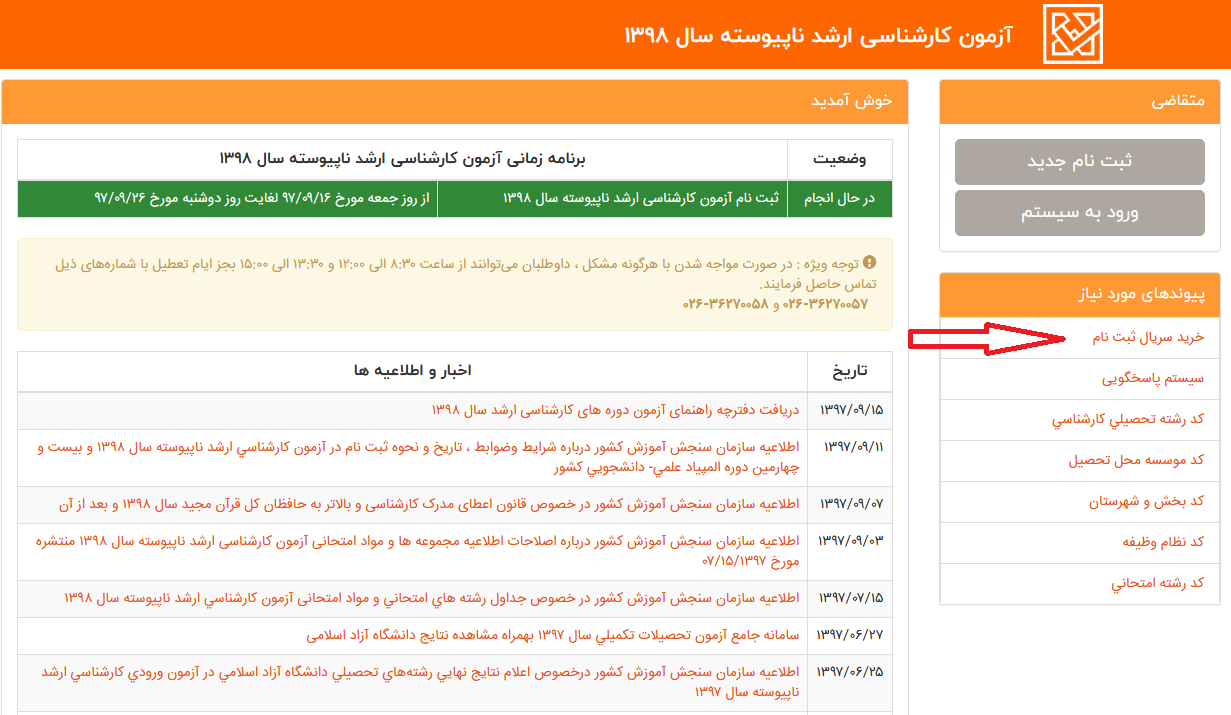Viewport: 1231px width, 715px height.
Task: Open the خرید سریال ثبت نام link
Action: point(1148,338)
